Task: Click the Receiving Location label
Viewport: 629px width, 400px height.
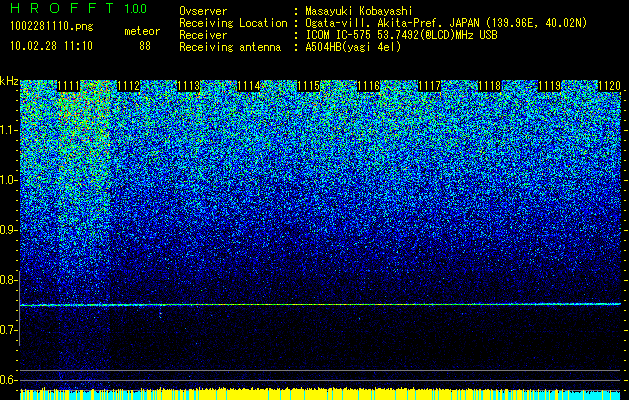Action: (x=233, y=24)
